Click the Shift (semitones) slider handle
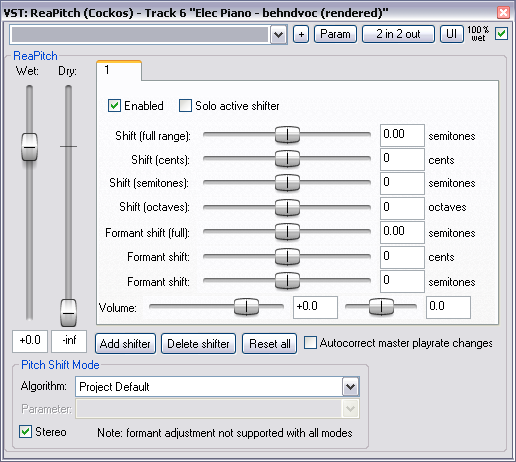Viewport: 516px width, 462px height. (287, 183)
